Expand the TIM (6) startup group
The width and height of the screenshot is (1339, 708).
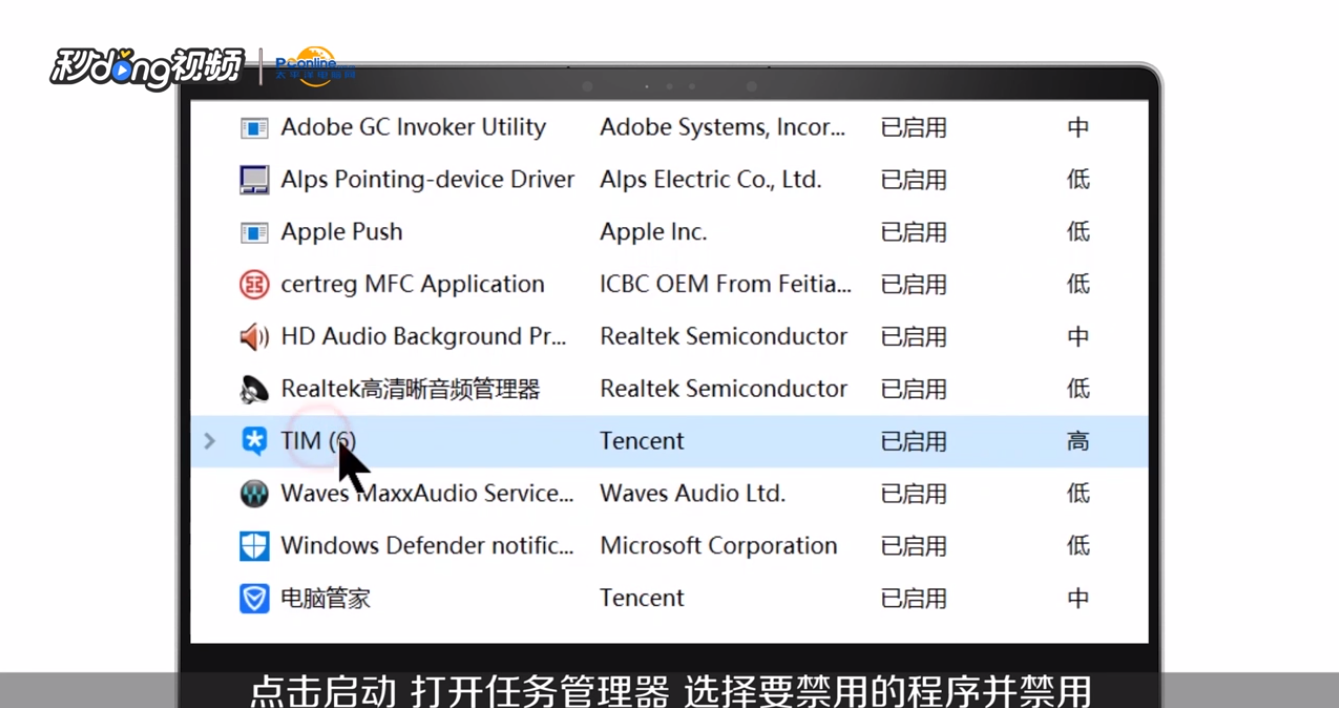209,441
